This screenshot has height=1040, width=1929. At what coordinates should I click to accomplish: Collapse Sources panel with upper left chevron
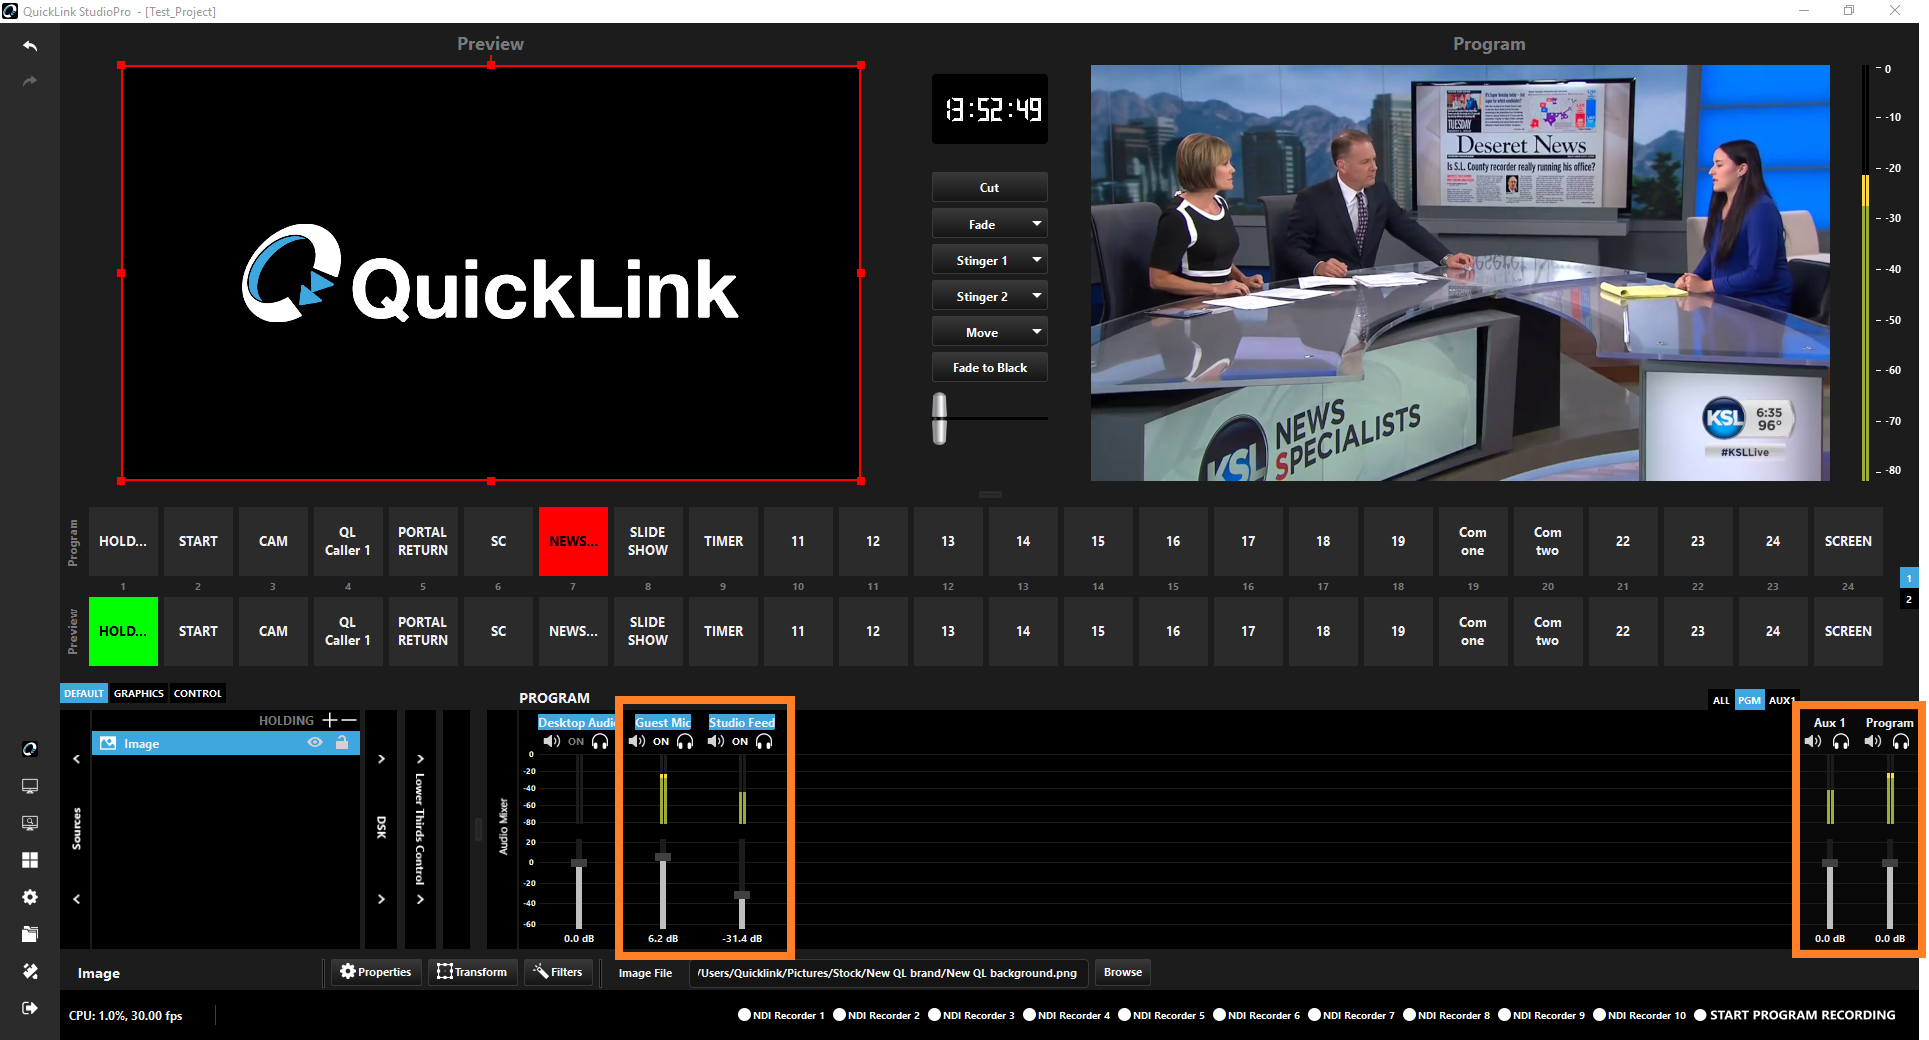pos(76,759)
